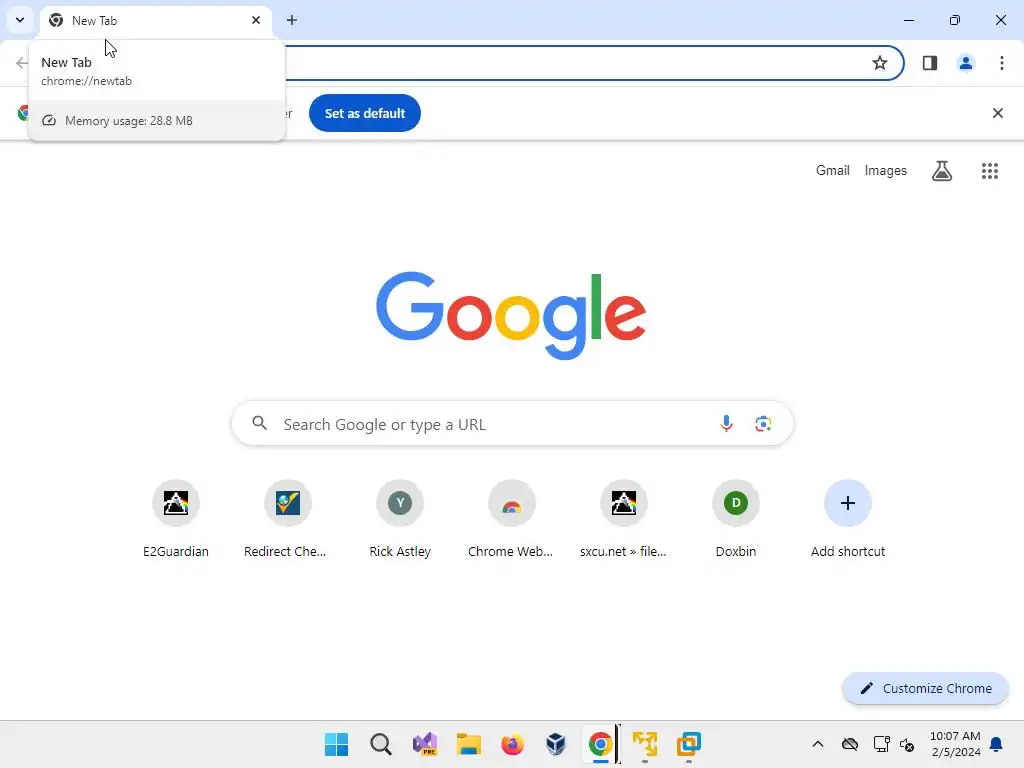
Task: Open VirtualBox from the taskbar
Action: pyautogui.click(x=556, y=744)
